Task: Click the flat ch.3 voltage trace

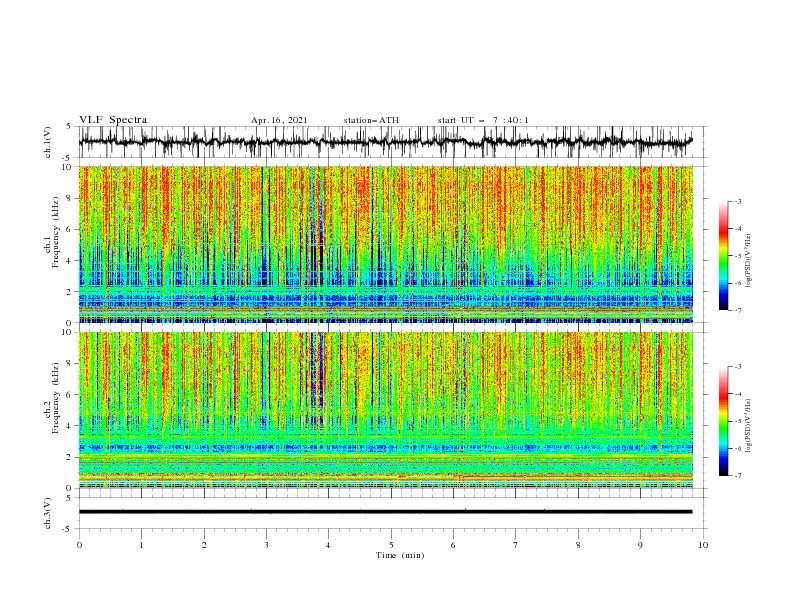Action: pyautogui.click(x=385, y=512)
